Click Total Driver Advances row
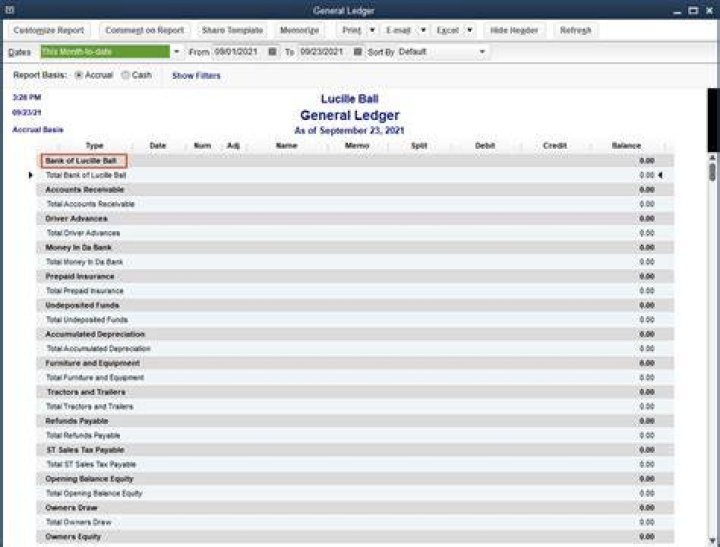This screenshot has width=720, height=547. click(x=355, y=233)
